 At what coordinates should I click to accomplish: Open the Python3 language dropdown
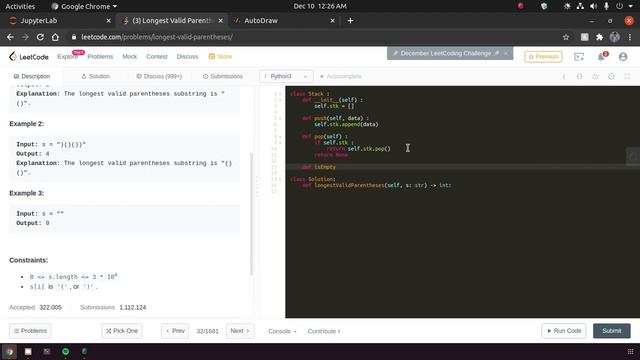[x=286, y=76]
